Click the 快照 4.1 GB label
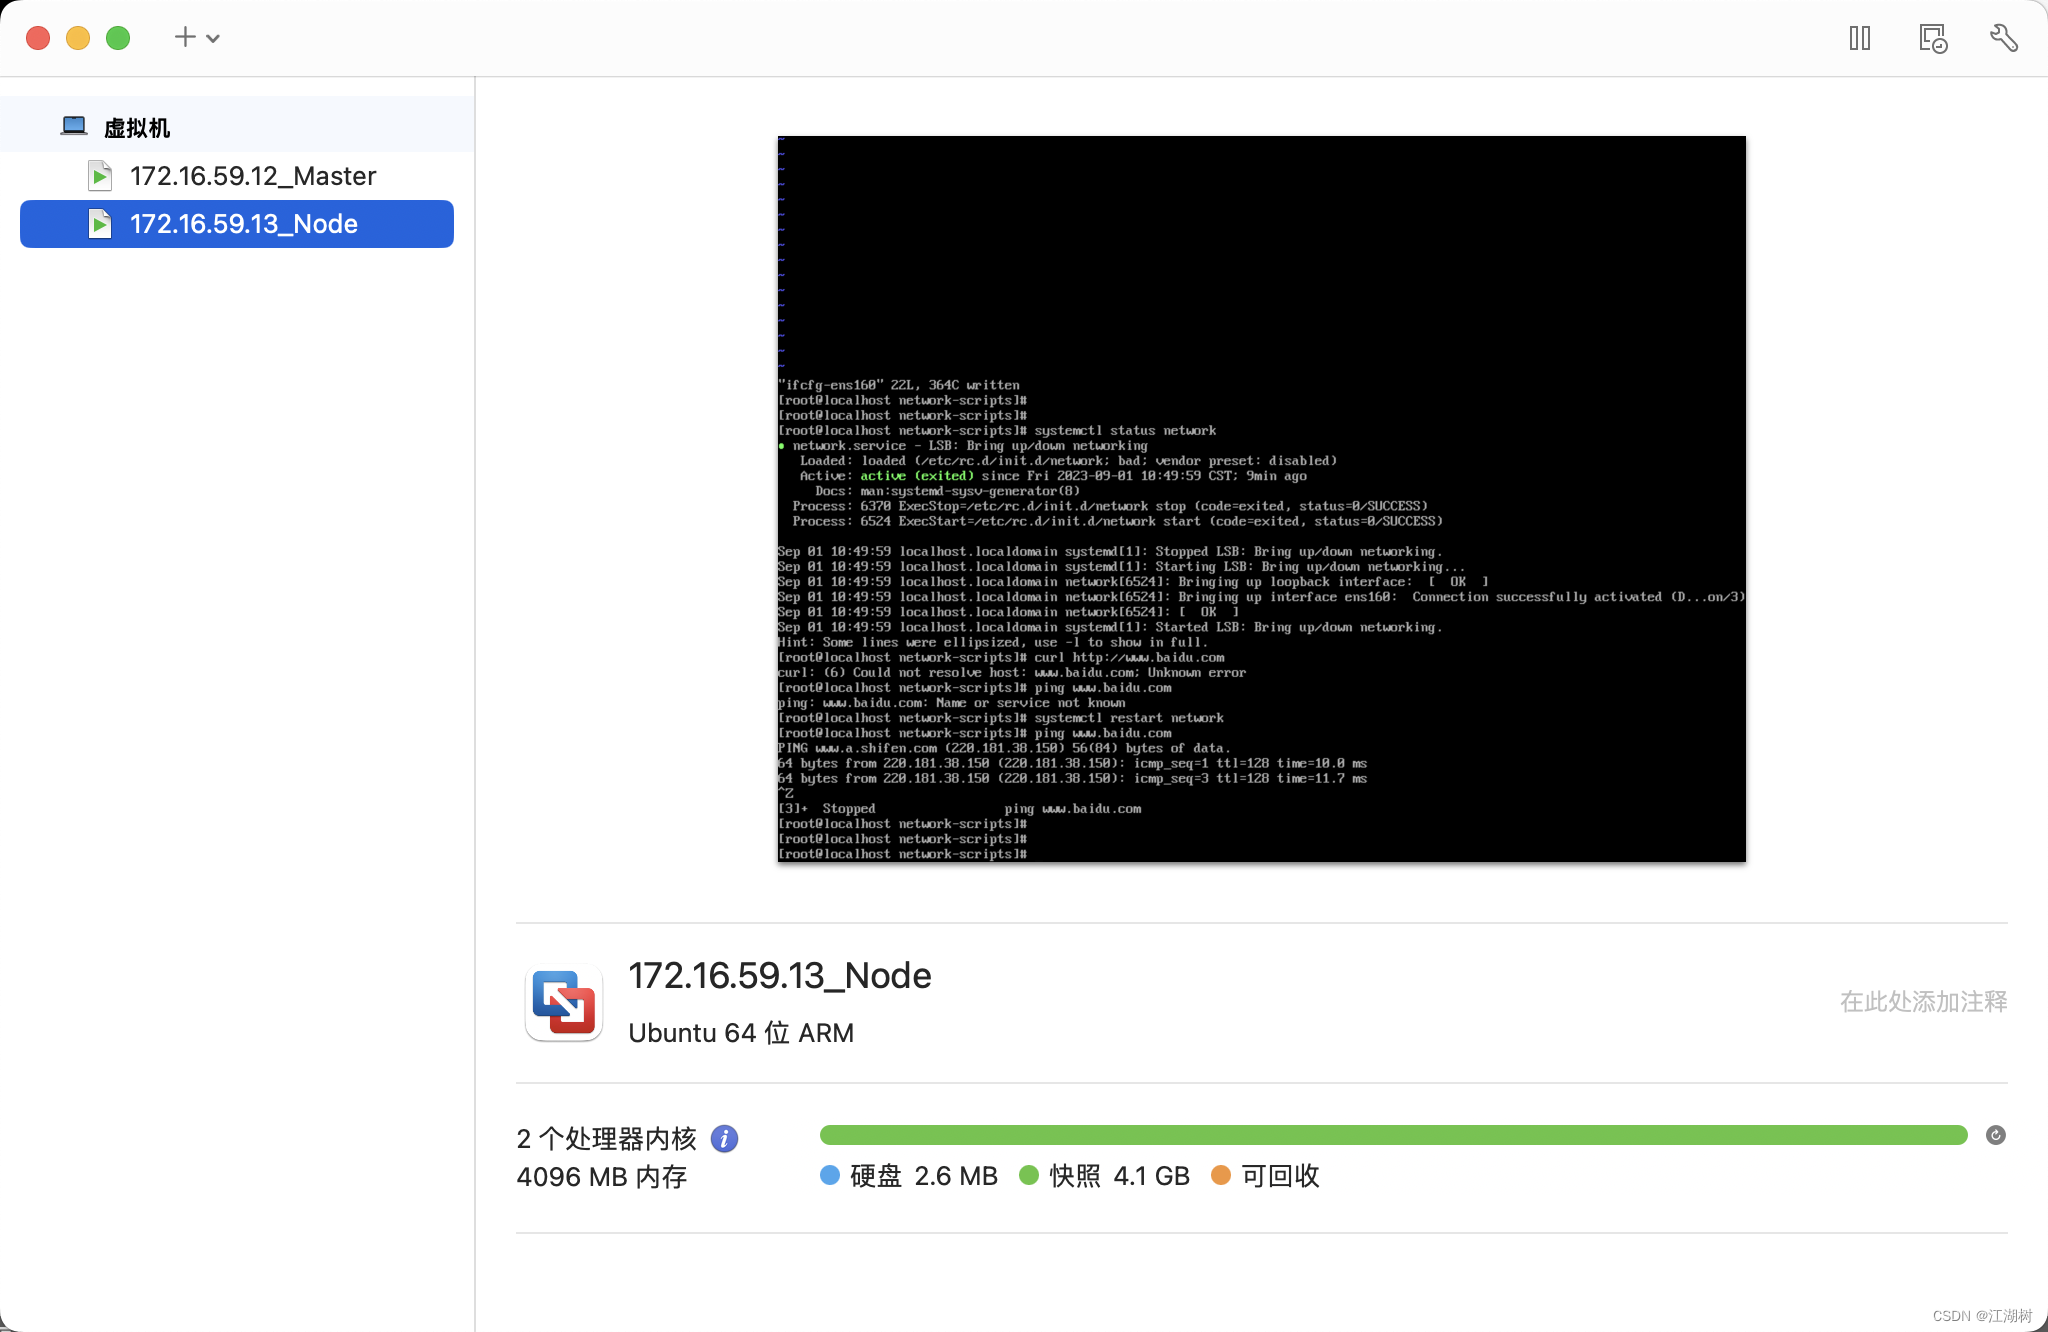The height and width of the screenshot is (1332, 2048). pyautogui.click(x=1120, y=1176)
